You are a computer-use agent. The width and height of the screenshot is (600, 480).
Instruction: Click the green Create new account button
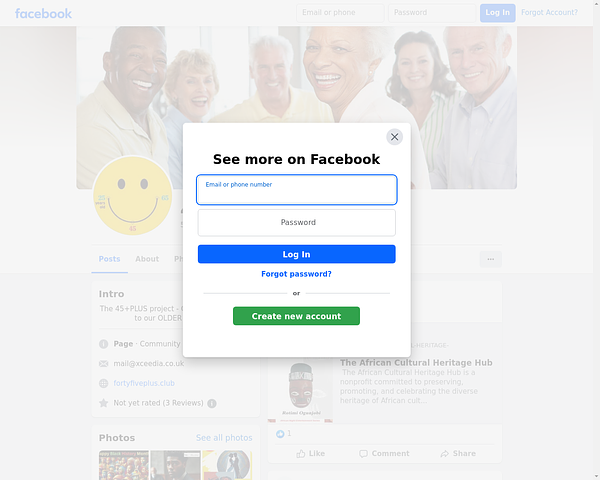(x=296, y=316)
